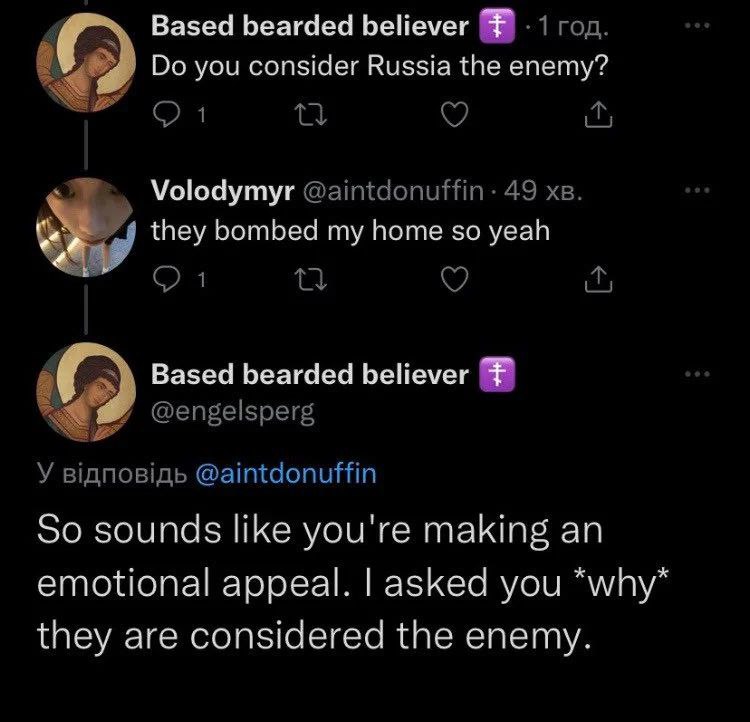The height and width of the screenshot is (722, 750).
Task: Reply to the 'Do you consider Russia' tweet
Action: [x=167, y=117]
